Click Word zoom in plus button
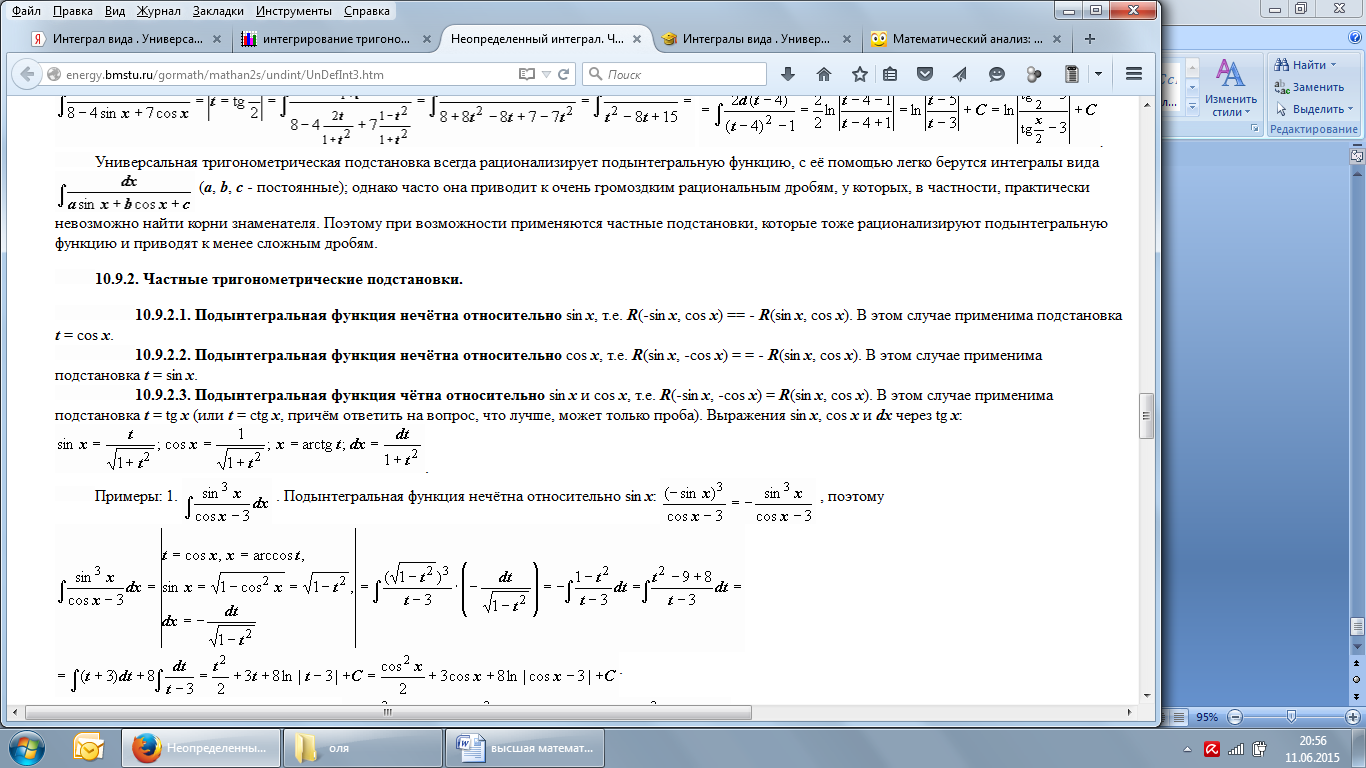This screenshot has width=1366, height=768. (1353, 718)
